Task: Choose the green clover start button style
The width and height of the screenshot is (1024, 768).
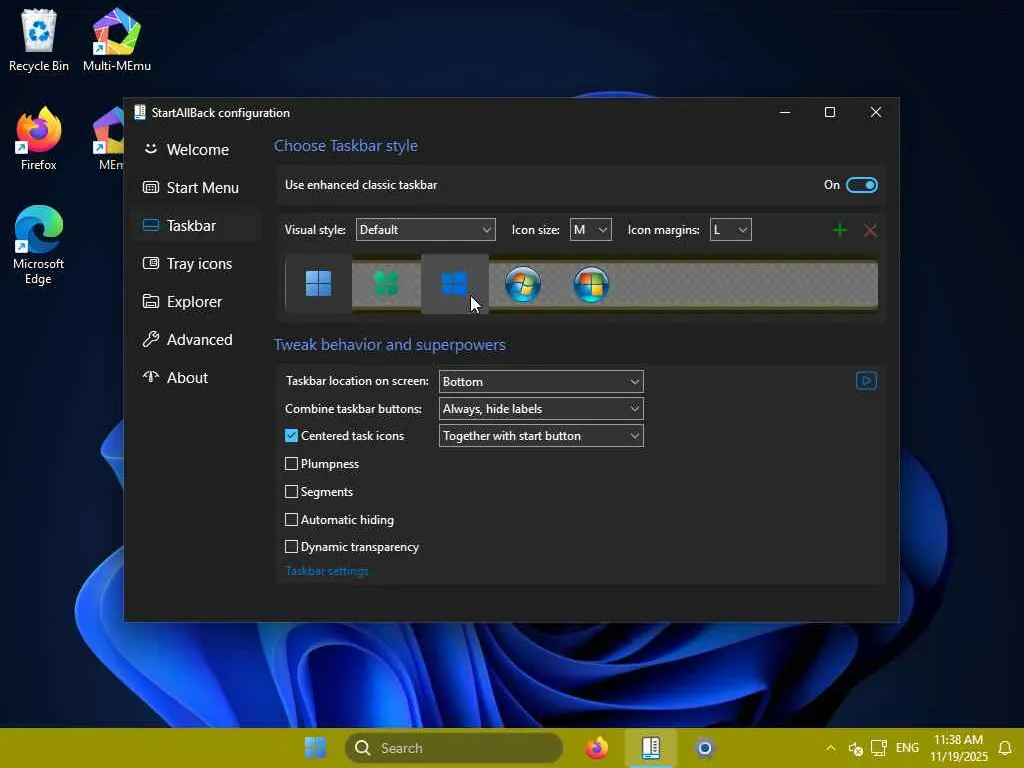Action: coord(386,283)
